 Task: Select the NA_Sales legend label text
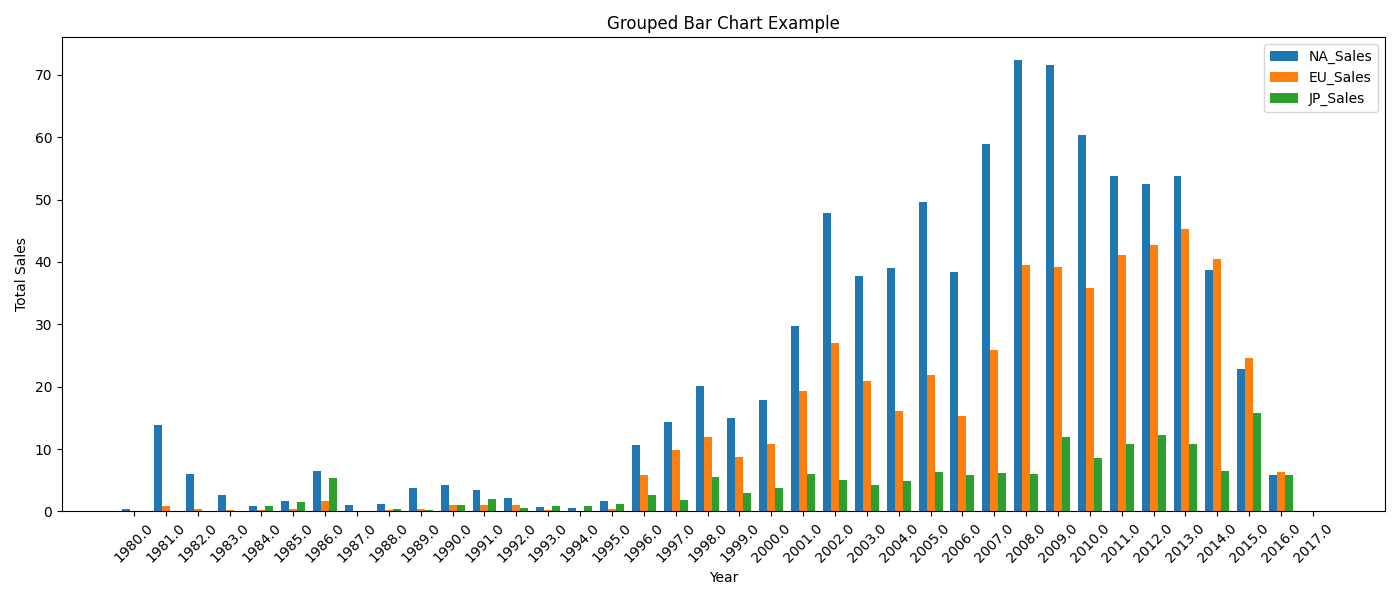[1339, 57]
